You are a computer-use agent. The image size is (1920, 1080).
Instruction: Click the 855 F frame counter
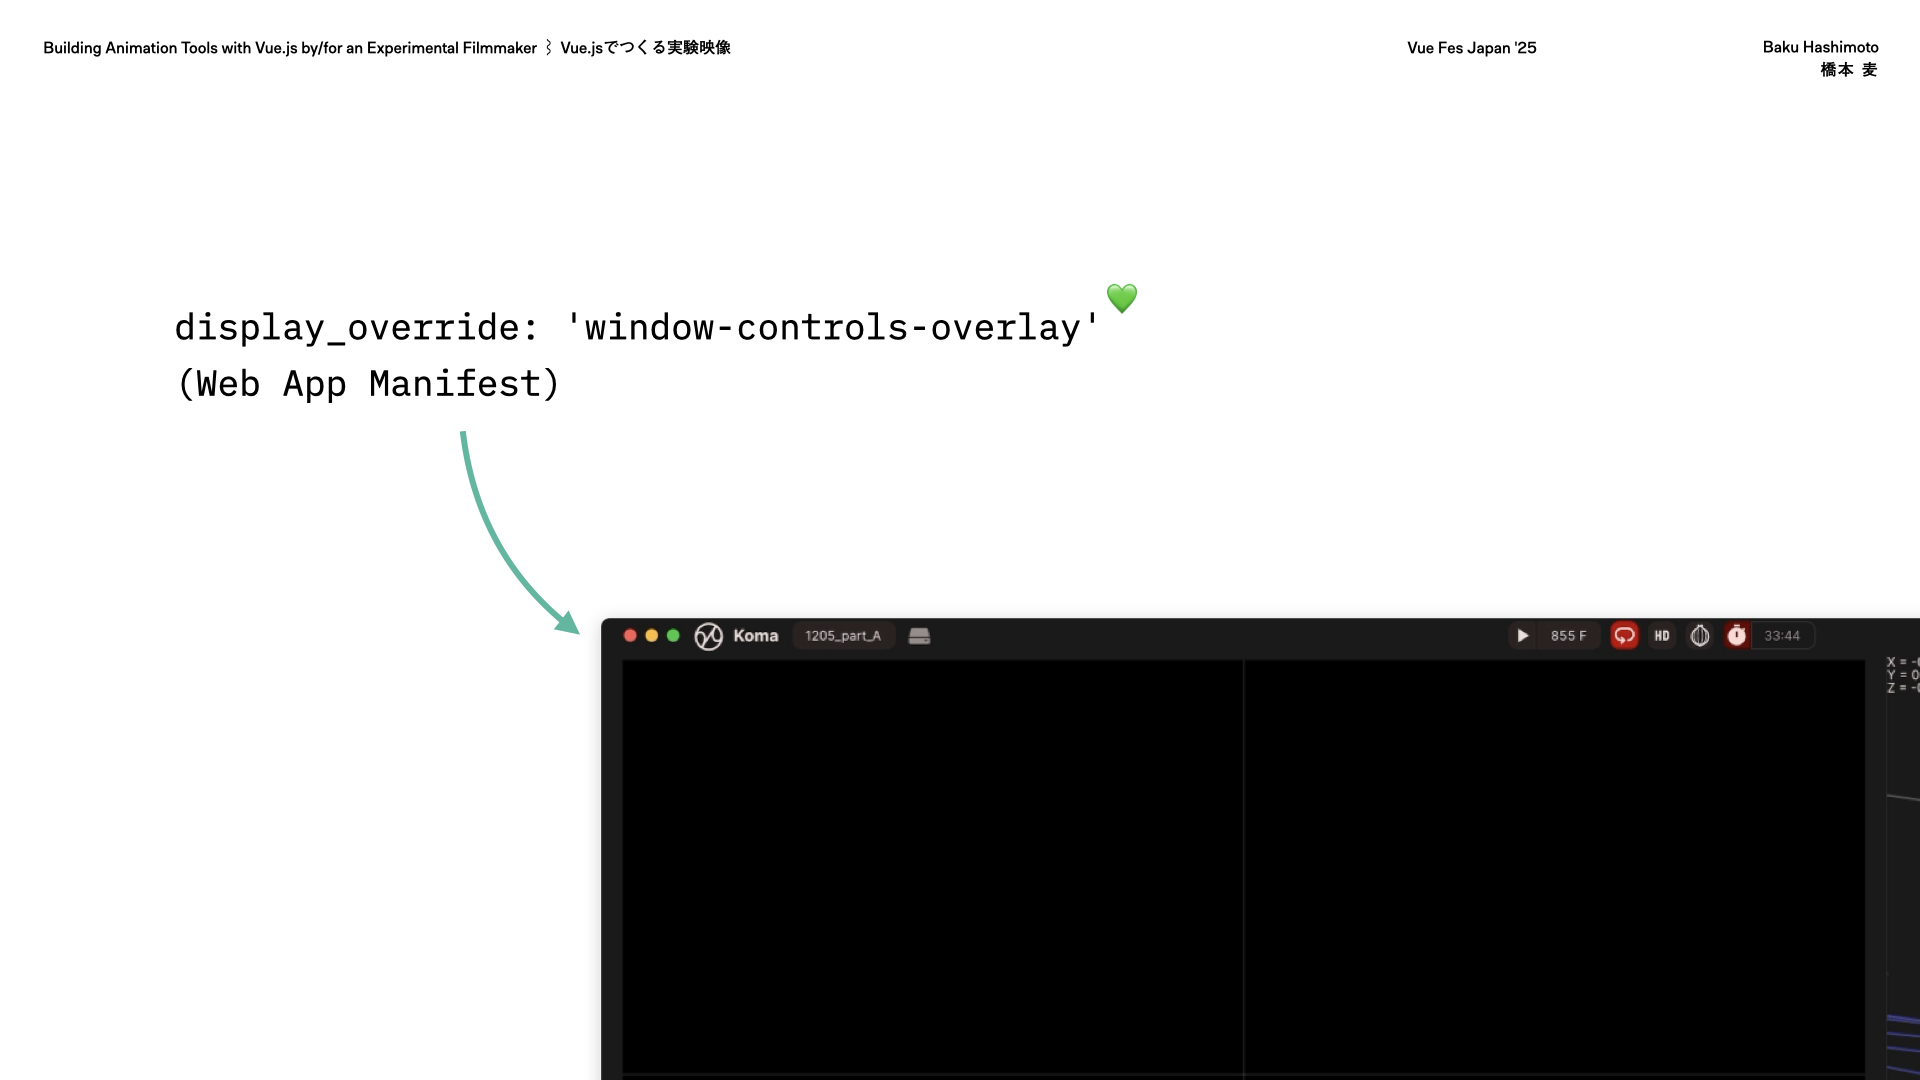[x=1568, y=636]
